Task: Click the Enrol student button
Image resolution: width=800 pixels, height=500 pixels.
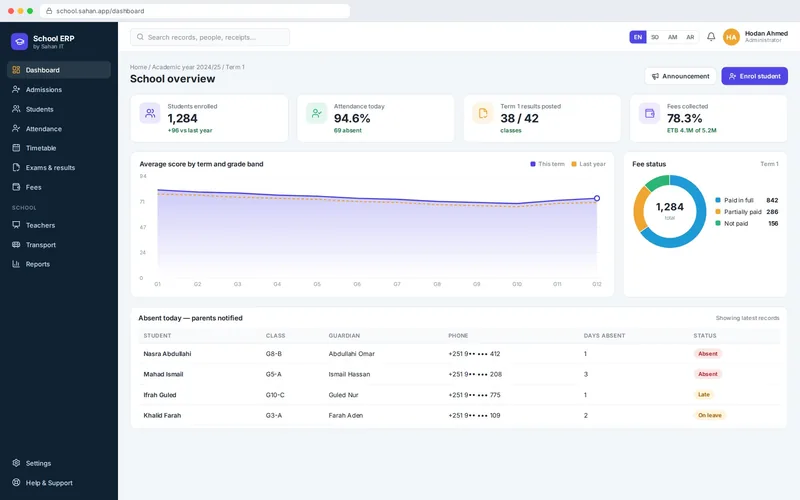Action: [755, 76]
